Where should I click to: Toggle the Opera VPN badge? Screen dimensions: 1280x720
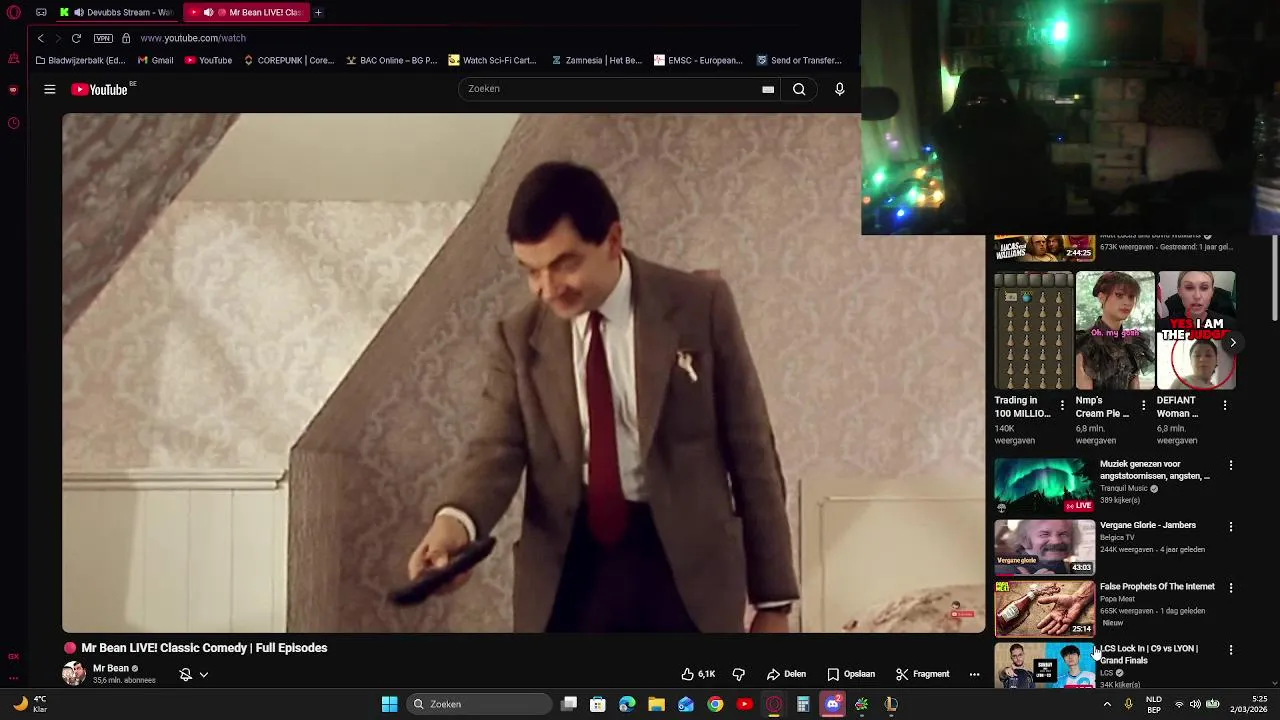[103, 38]
